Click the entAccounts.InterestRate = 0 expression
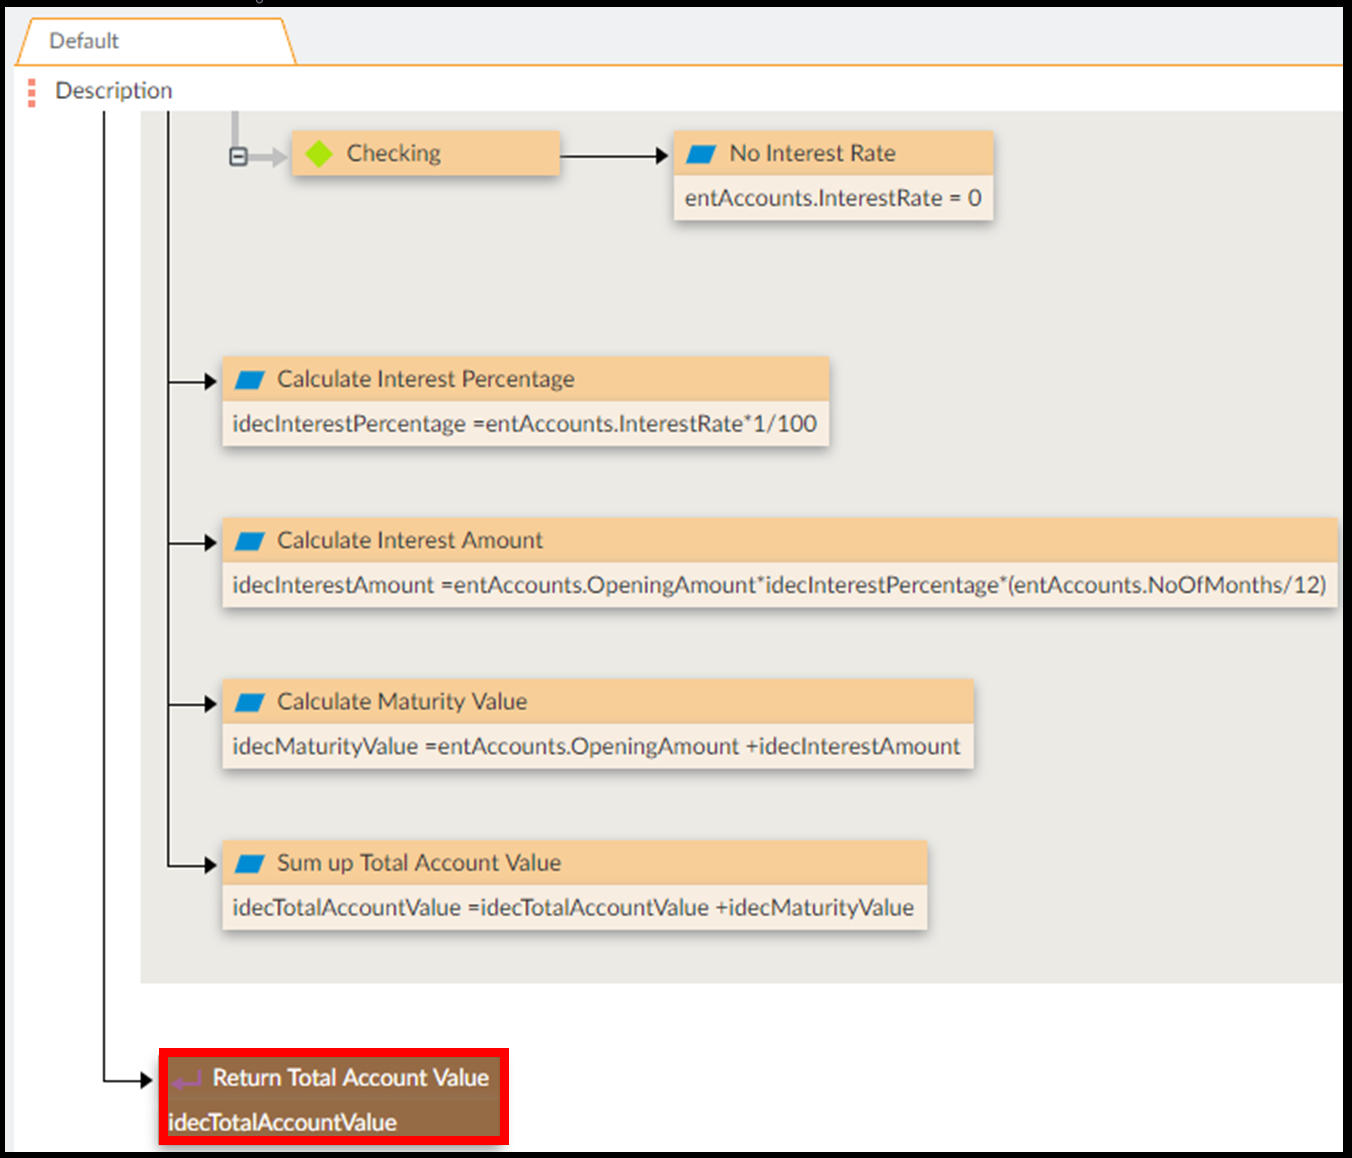Viewport: 1352px width, 1158px height. (x=833, y=198)
